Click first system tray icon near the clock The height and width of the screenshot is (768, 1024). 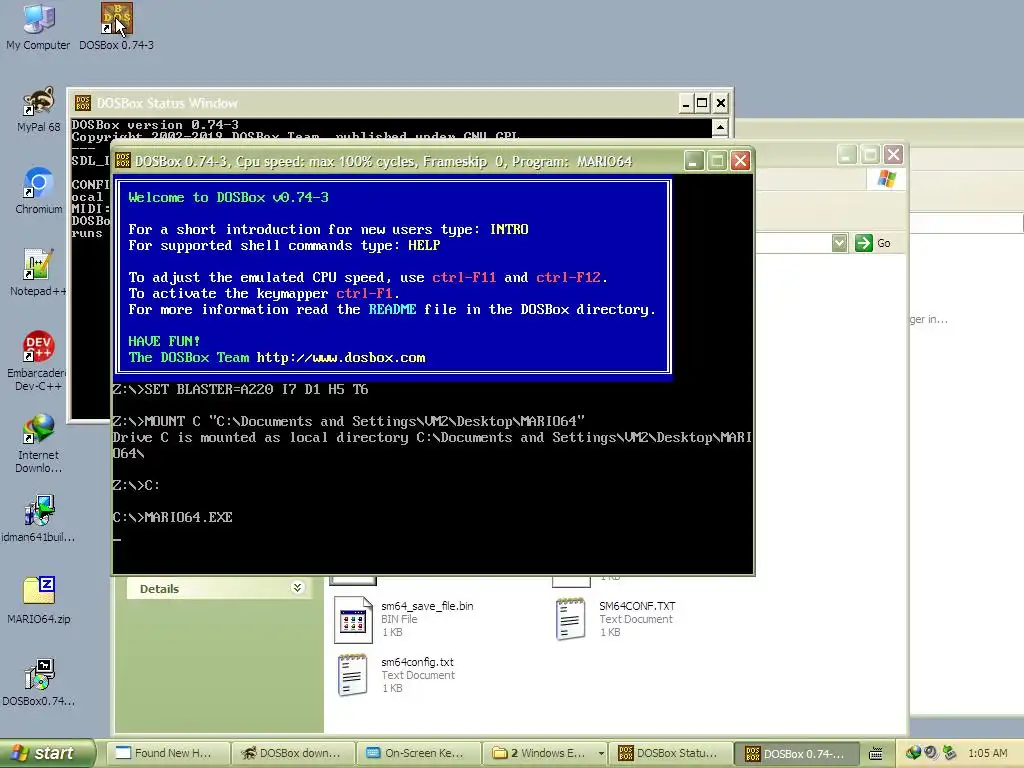(x=913, y=753)
